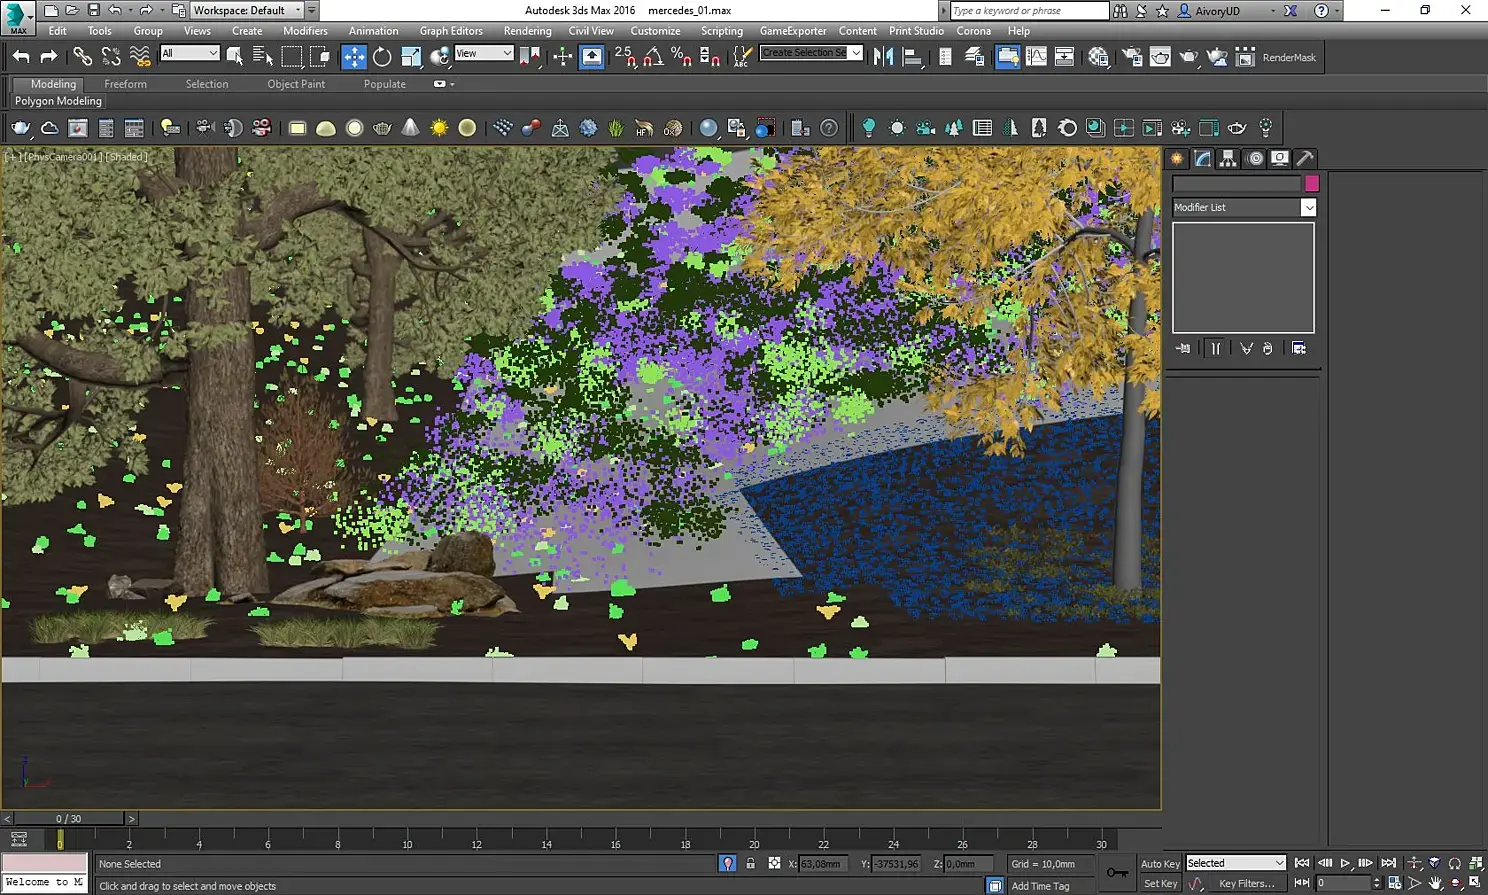Click the Key Filters button
1488x895 pixels.
pyautogui.click(x=1246, y=884)
